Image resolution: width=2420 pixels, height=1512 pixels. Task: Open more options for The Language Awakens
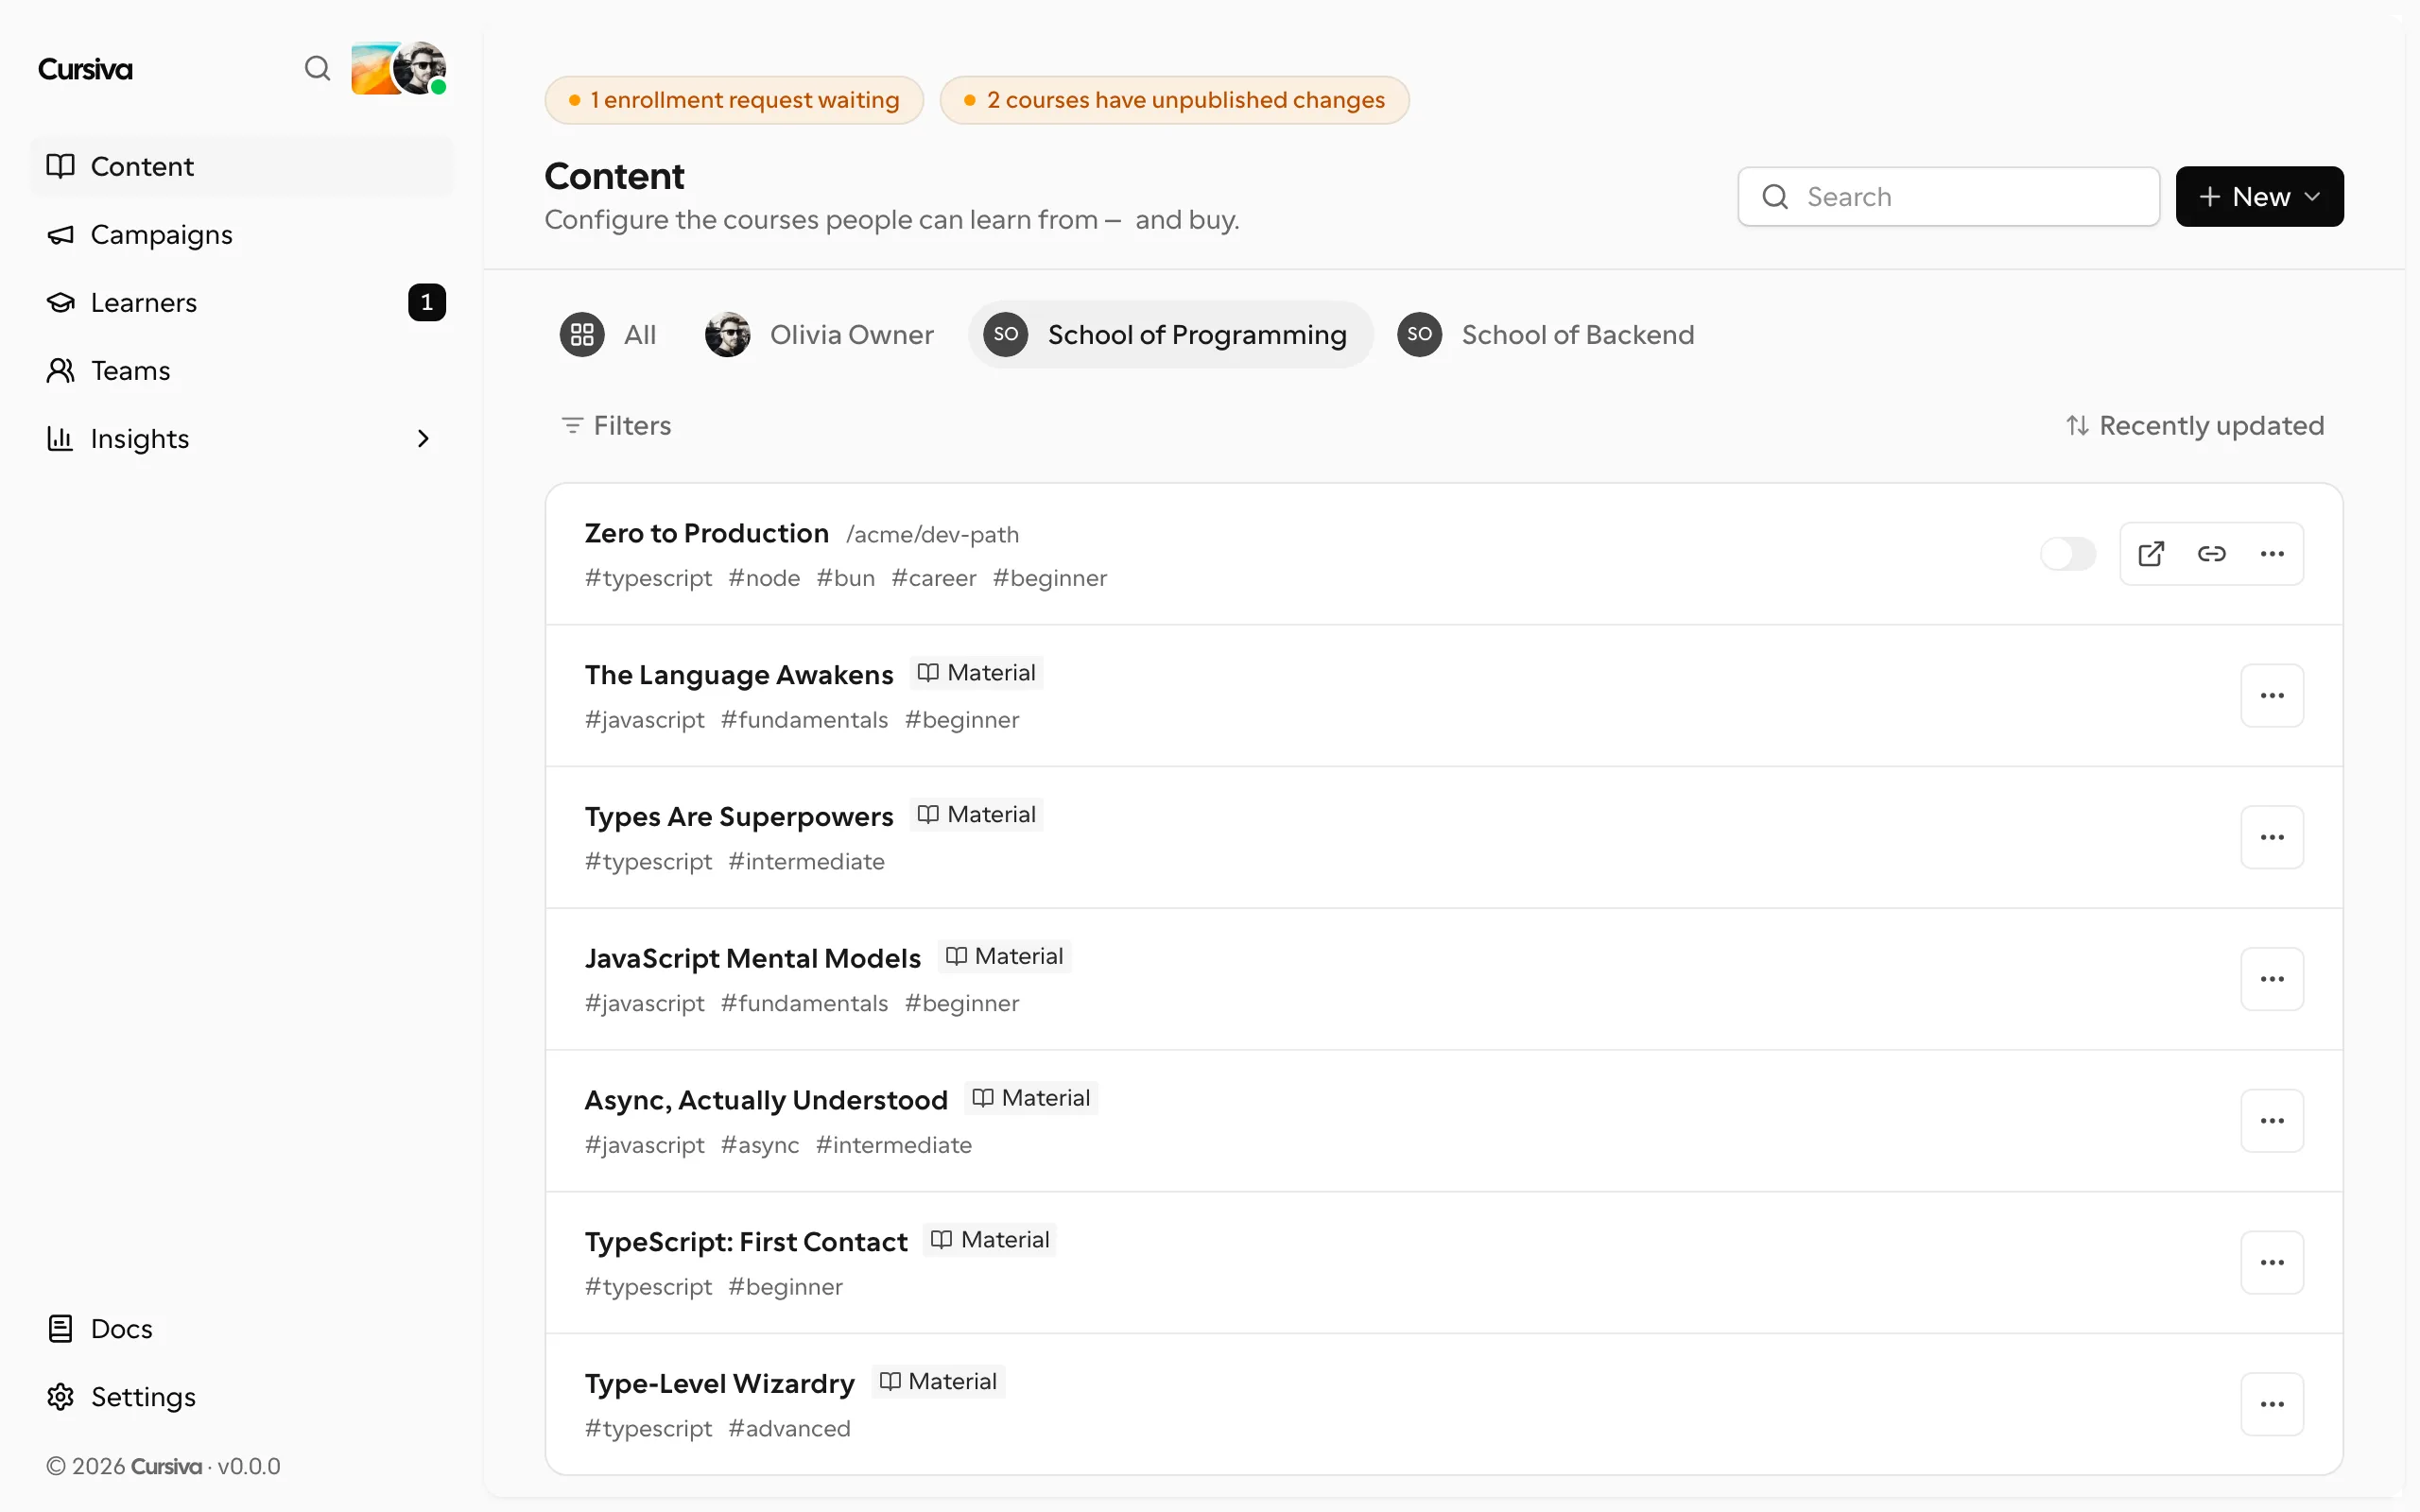pyautogui.click(x=2272, y=696)
